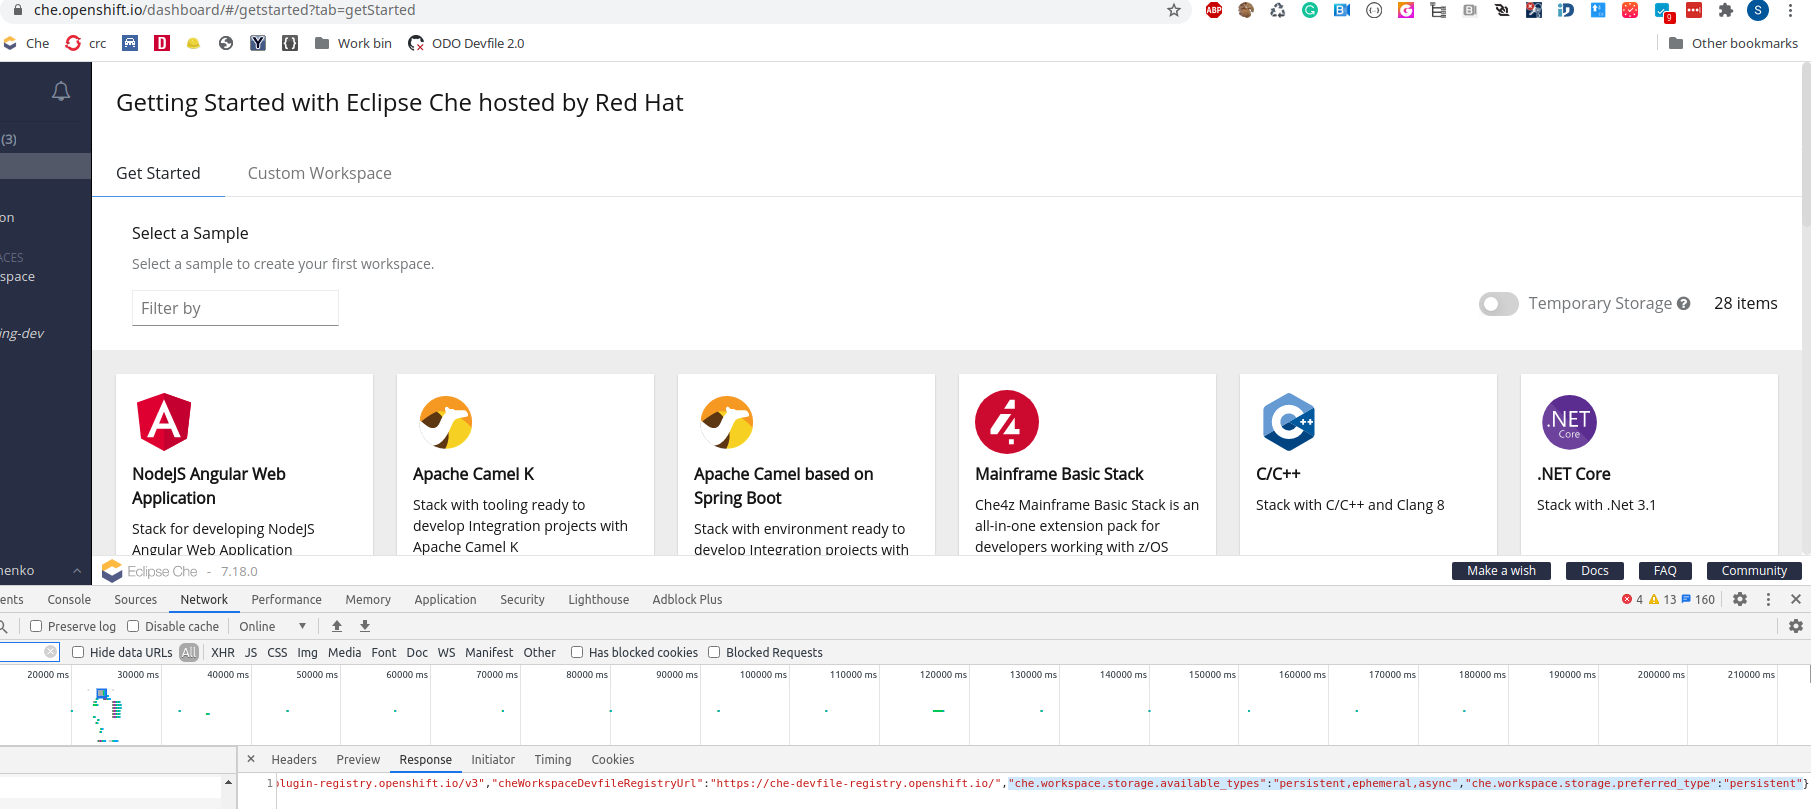Select the Apache Camel K sample card

[525, 465]
